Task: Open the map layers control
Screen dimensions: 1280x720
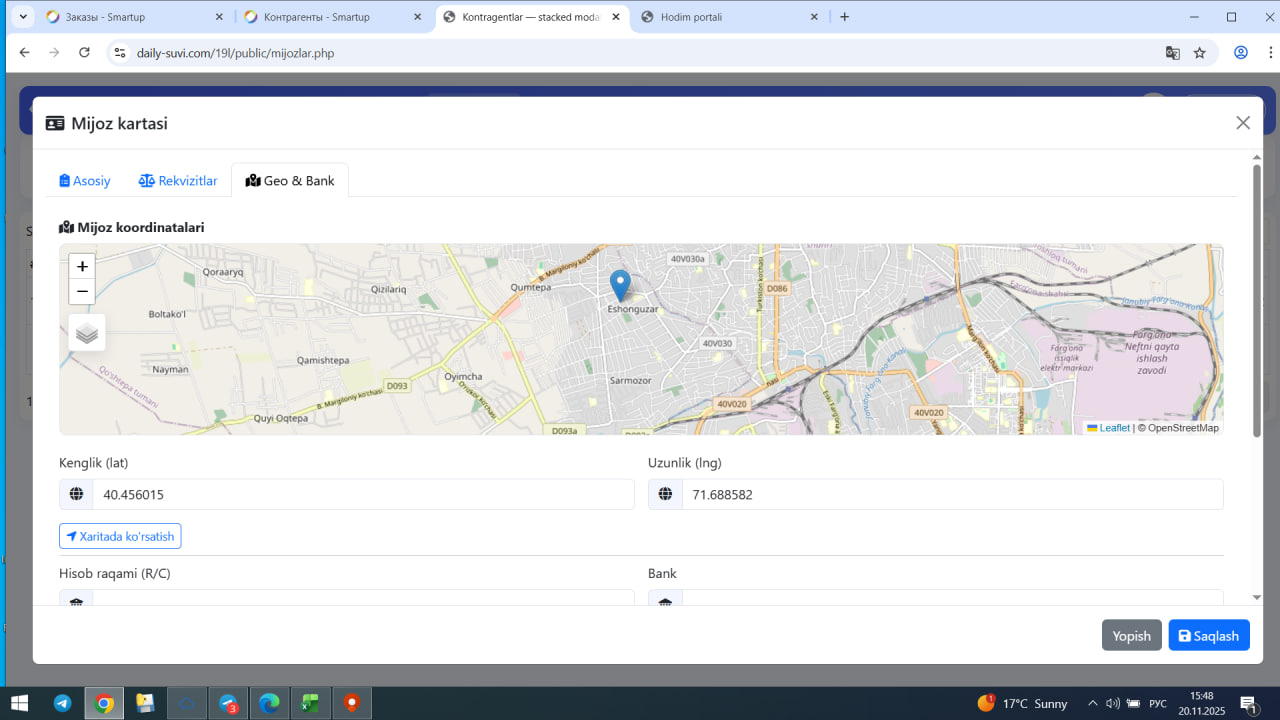Action: [x=87, y=333]
